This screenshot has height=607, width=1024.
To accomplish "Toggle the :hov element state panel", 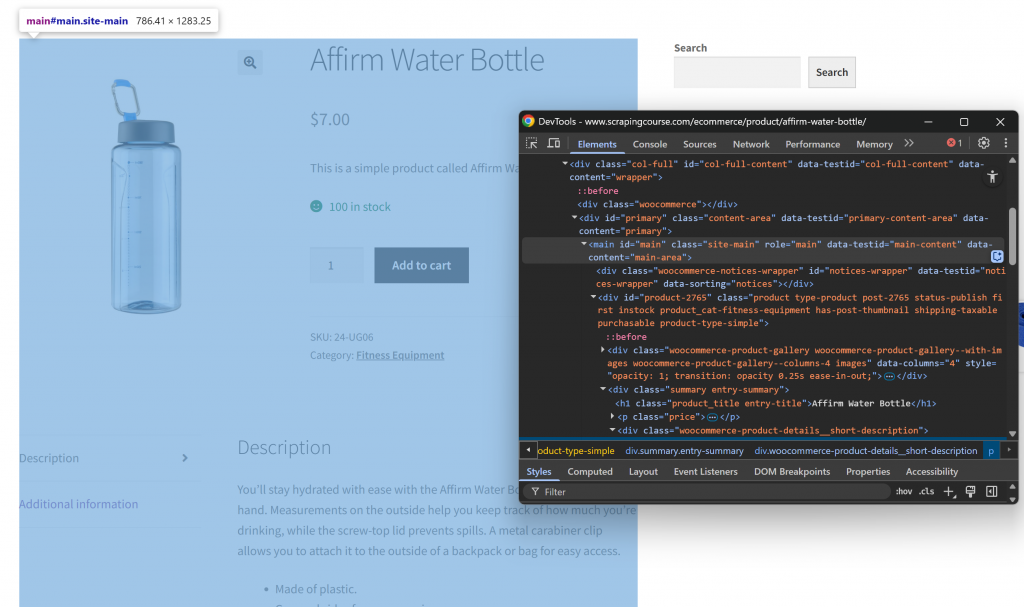I will (x=904, y=492).
